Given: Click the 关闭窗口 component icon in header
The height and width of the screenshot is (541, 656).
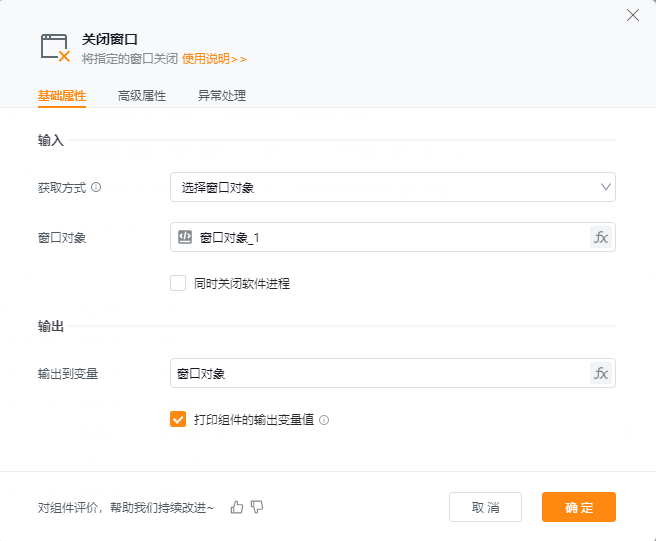Looking at the screenshot, I should (55, 47).
